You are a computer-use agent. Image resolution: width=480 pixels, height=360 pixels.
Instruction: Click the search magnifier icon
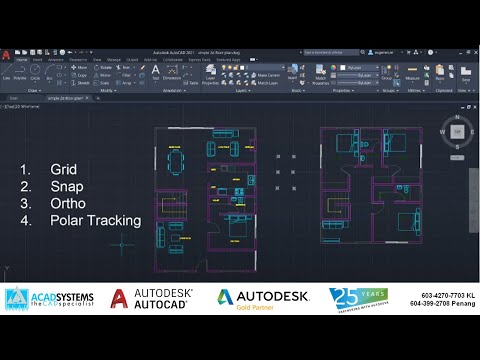[x=363, y=52]
